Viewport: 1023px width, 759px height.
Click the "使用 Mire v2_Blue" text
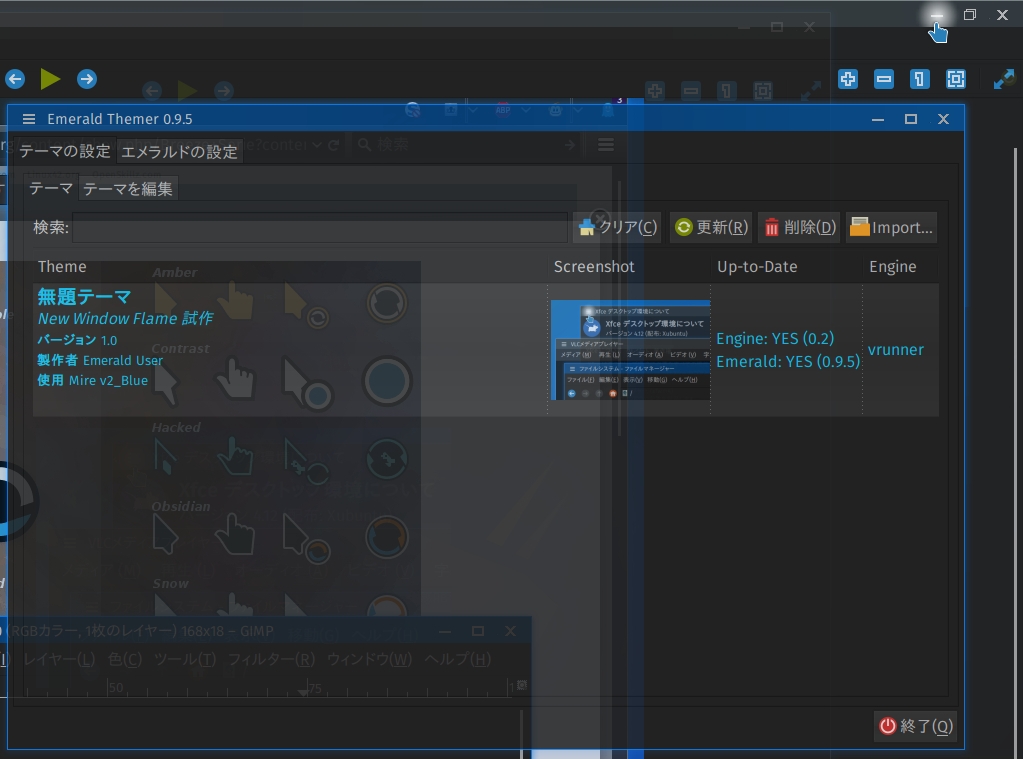[x=92, y=380]
